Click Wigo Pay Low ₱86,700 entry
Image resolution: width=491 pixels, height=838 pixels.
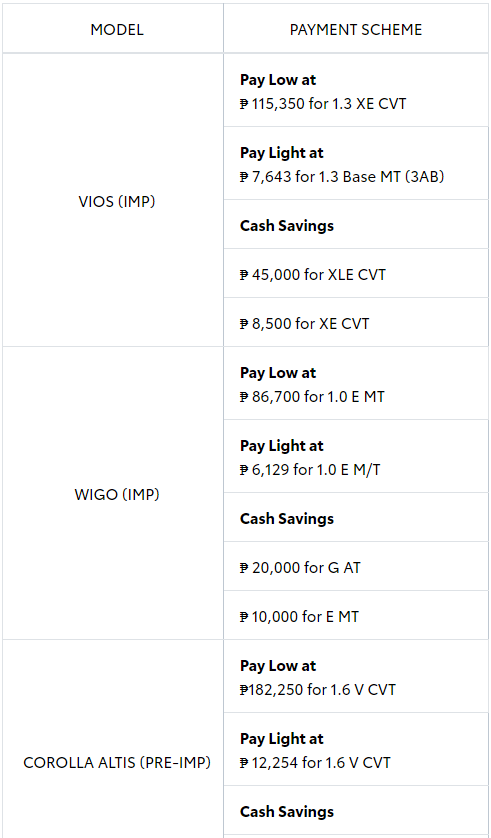[356, 383]
